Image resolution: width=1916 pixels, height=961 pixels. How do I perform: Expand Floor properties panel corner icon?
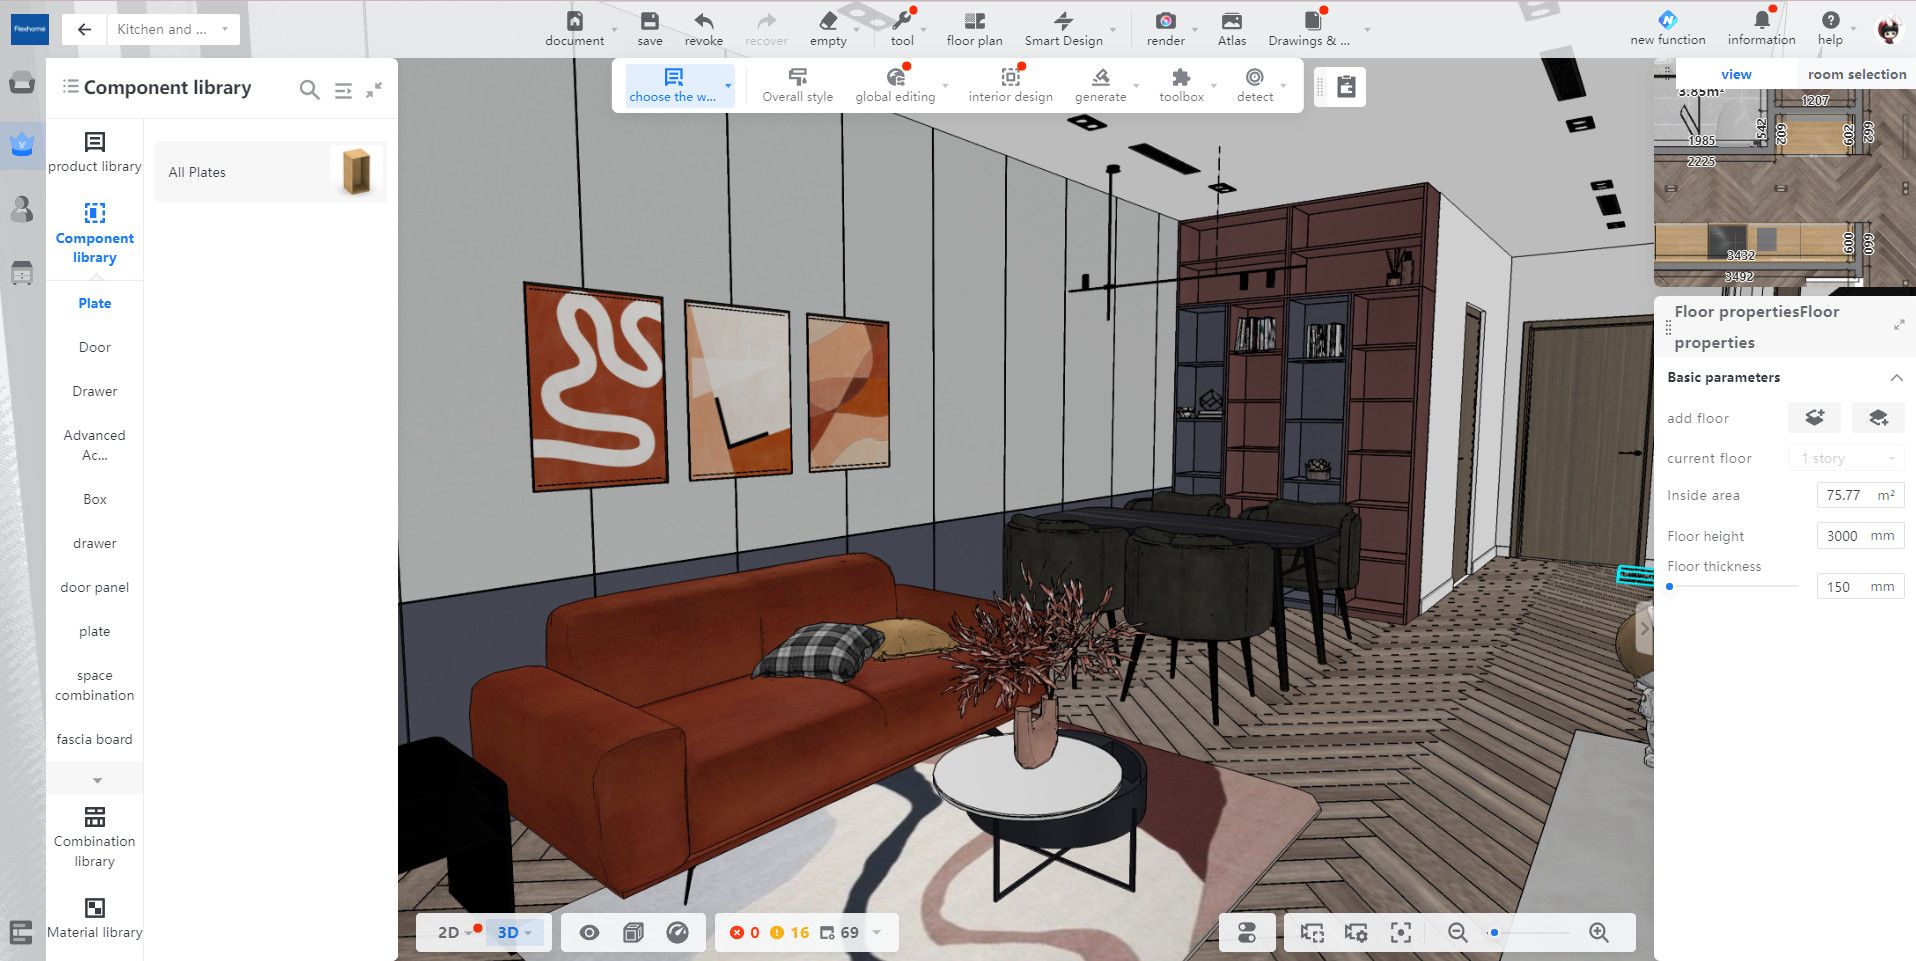[x=1899, y=325]
